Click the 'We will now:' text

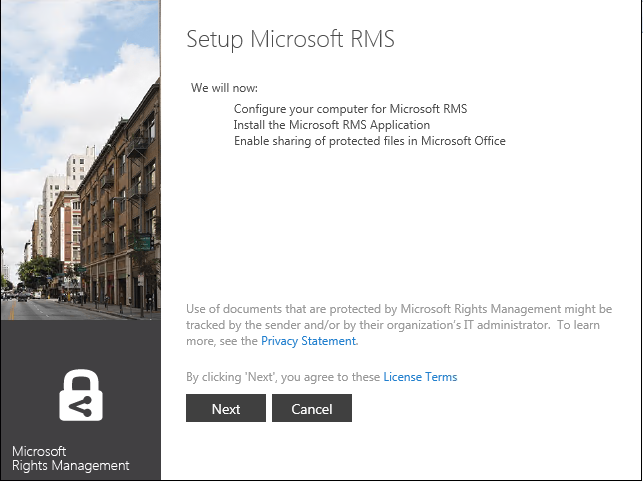click(x=224, y=88)
